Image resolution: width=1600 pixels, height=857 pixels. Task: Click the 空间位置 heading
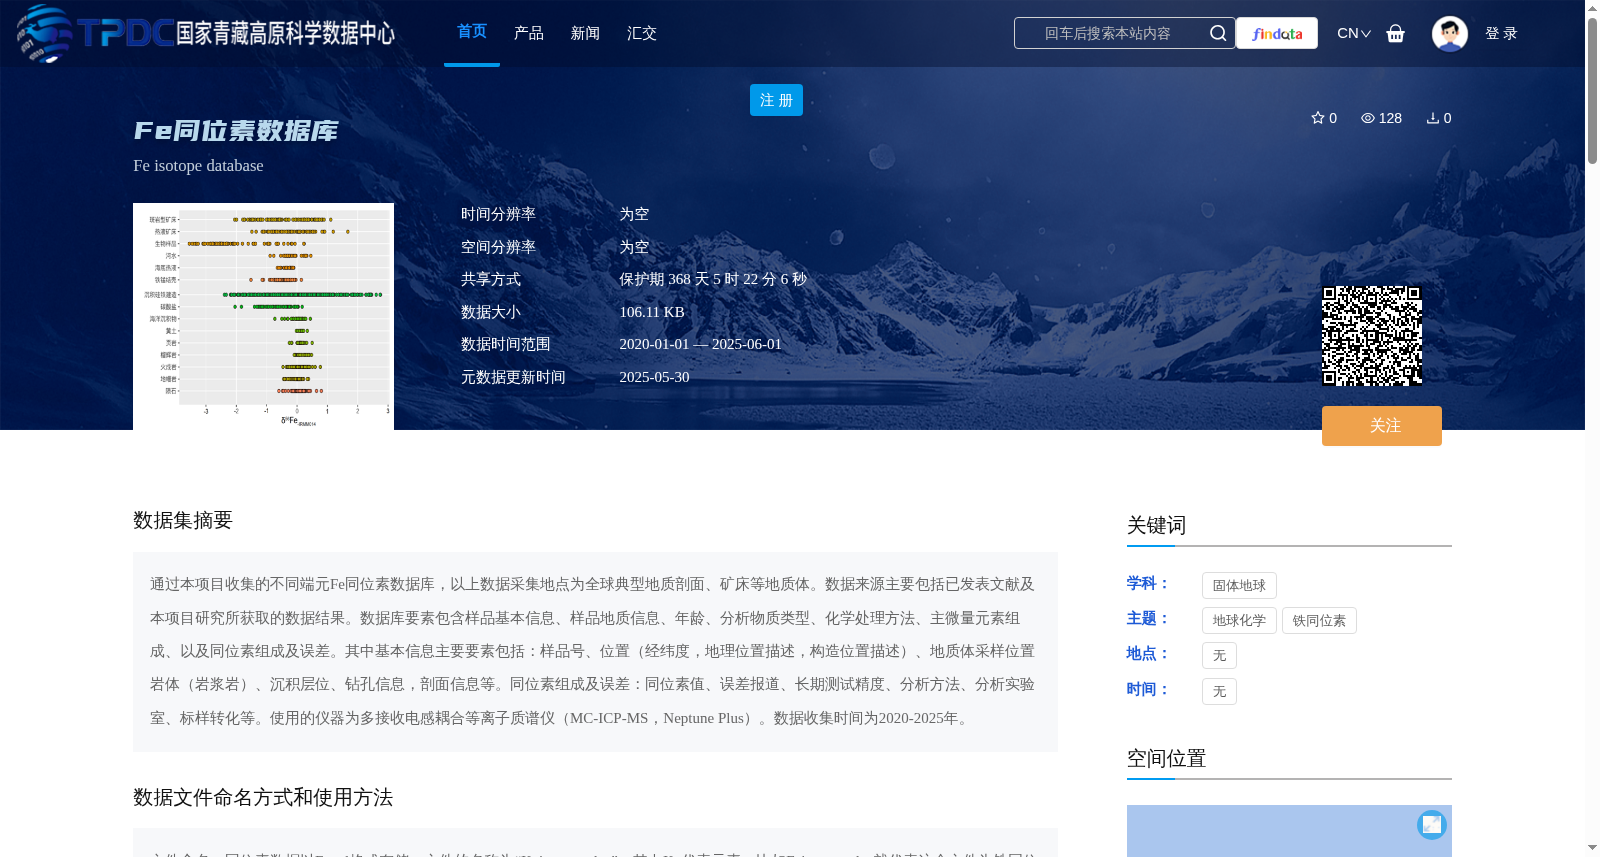(x=1166, y=758)
